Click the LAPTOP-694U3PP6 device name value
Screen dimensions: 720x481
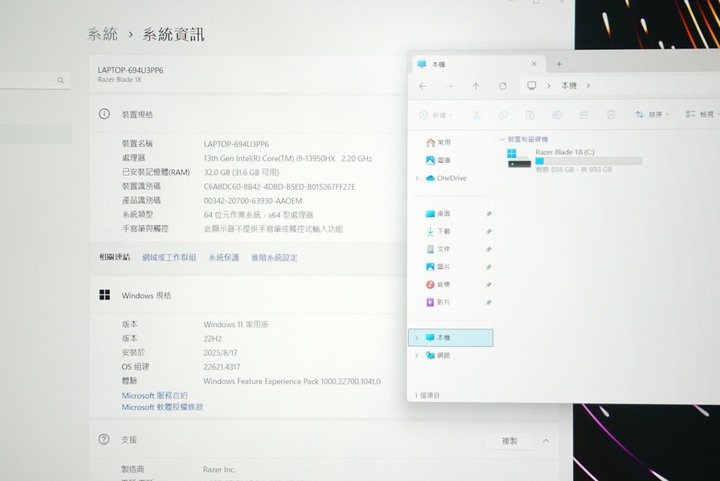[x=236, y=144]
